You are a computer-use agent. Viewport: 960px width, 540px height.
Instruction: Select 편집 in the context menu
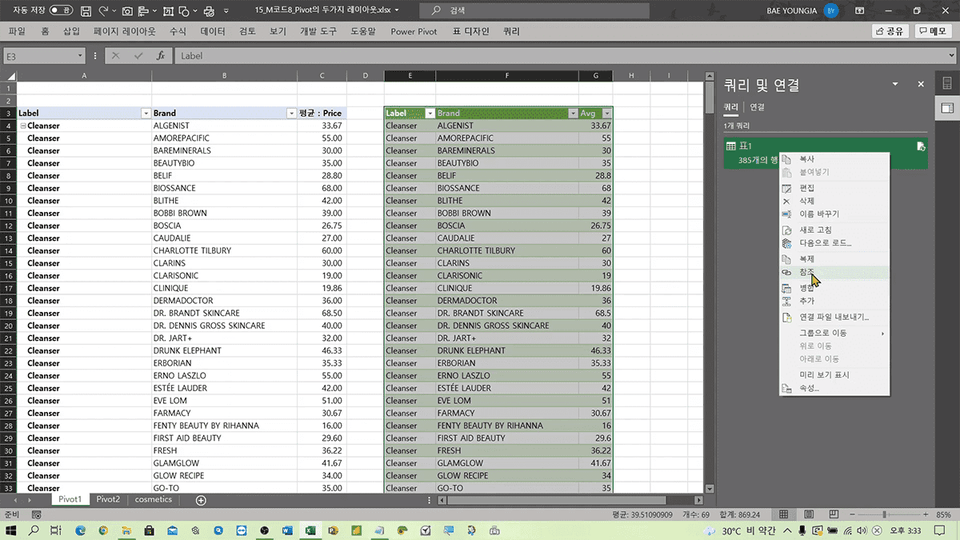[x=834, y=188]
